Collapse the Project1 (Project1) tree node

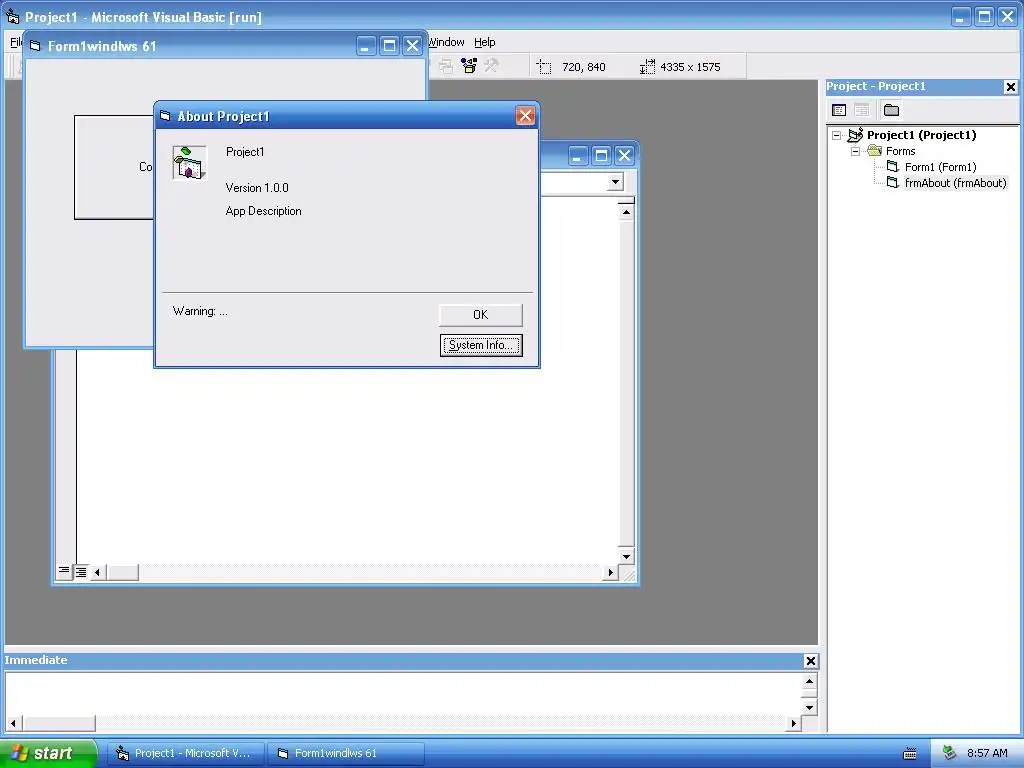tap(837, 135)
